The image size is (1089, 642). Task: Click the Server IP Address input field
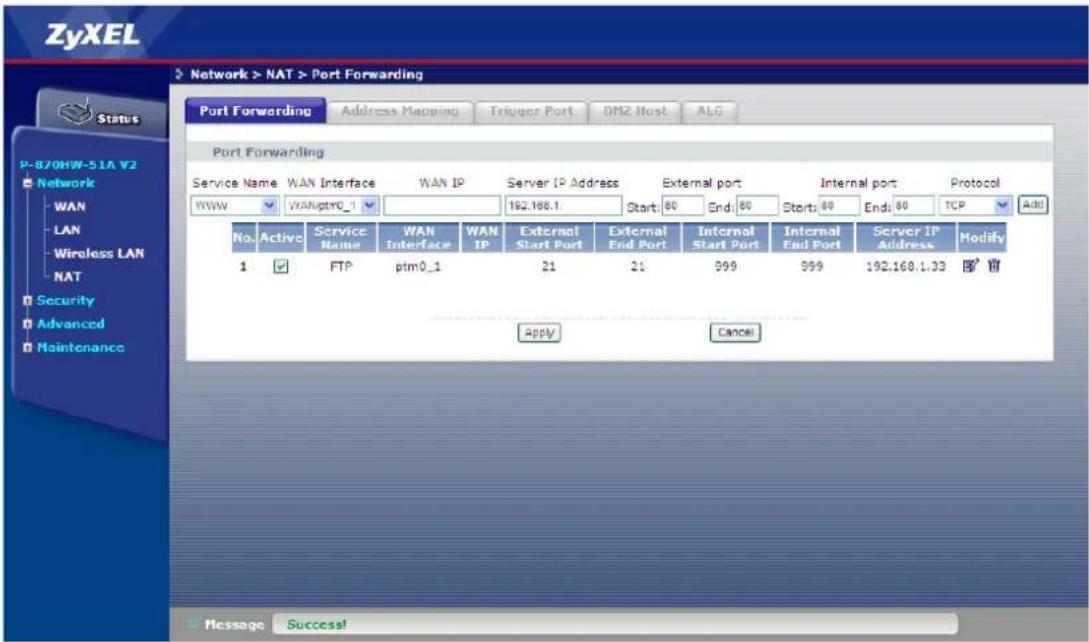coord(563,206)
